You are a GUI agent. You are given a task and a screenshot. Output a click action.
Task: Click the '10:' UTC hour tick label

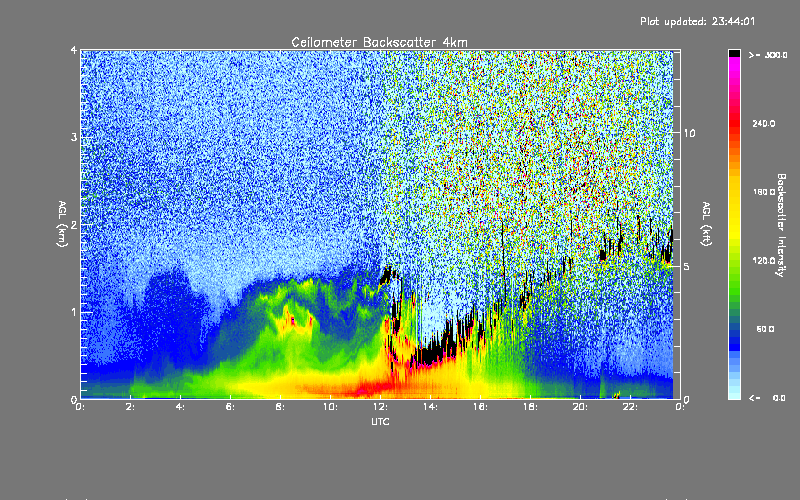coord(331,407)
